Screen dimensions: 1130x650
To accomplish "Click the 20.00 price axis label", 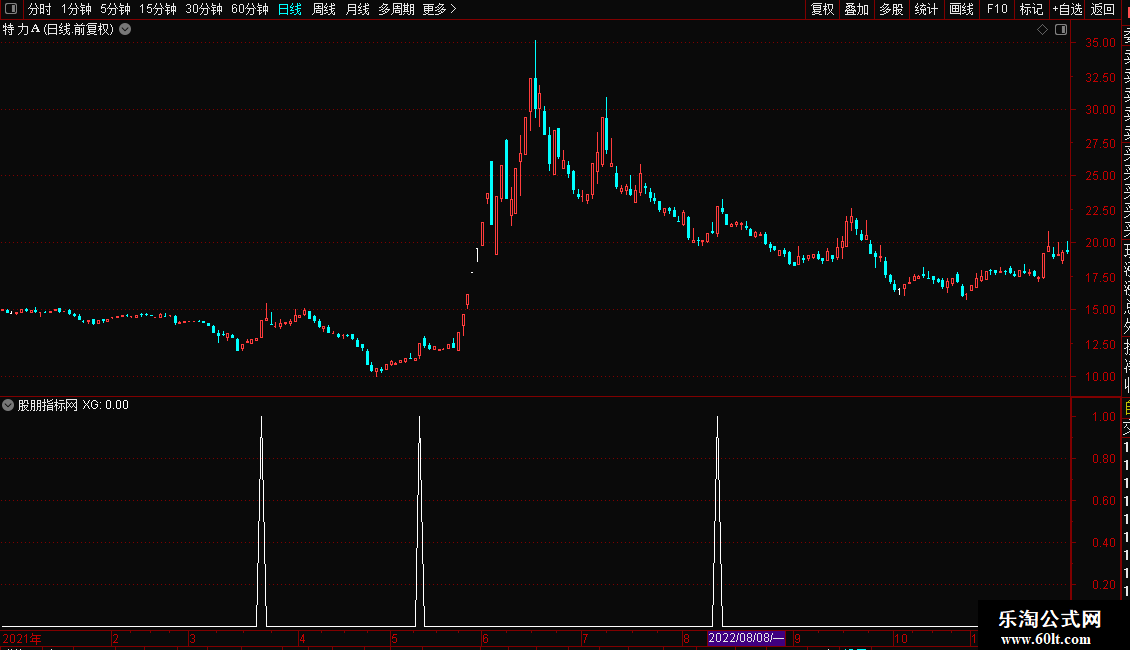I will pos(1100,243).
